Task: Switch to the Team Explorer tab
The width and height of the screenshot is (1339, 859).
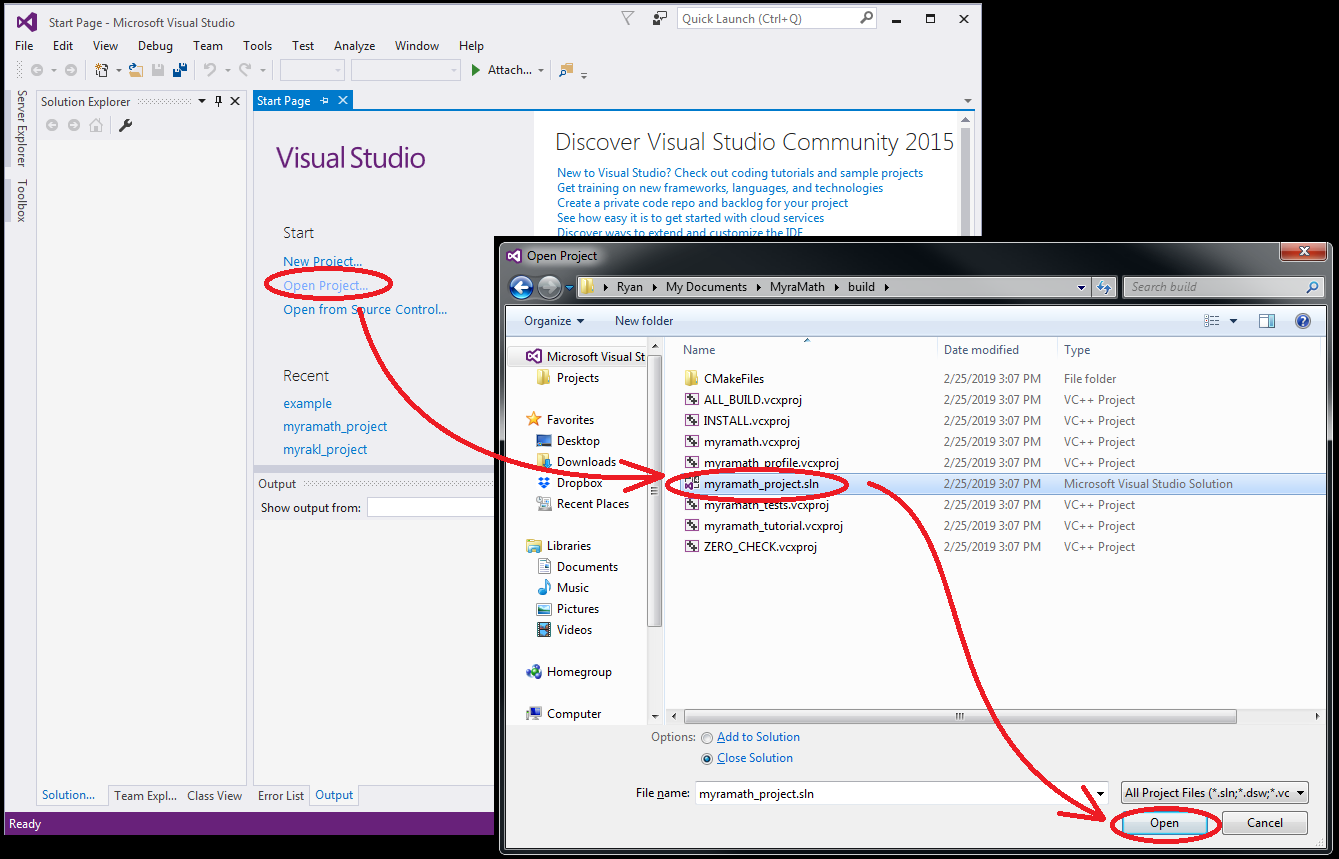Action: coord(145,796)
